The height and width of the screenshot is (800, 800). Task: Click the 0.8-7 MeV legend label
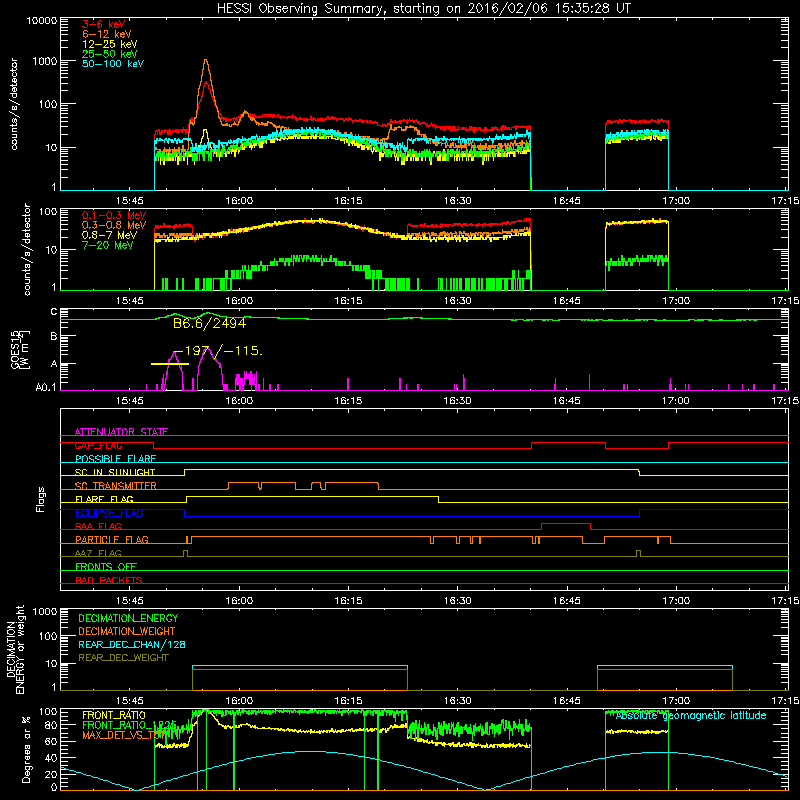tap(109, 235)
